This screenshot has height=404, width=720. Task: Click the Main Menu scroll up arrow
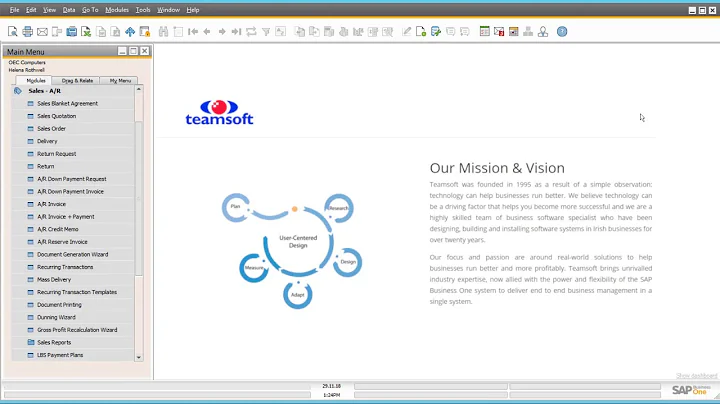[139, 89]
